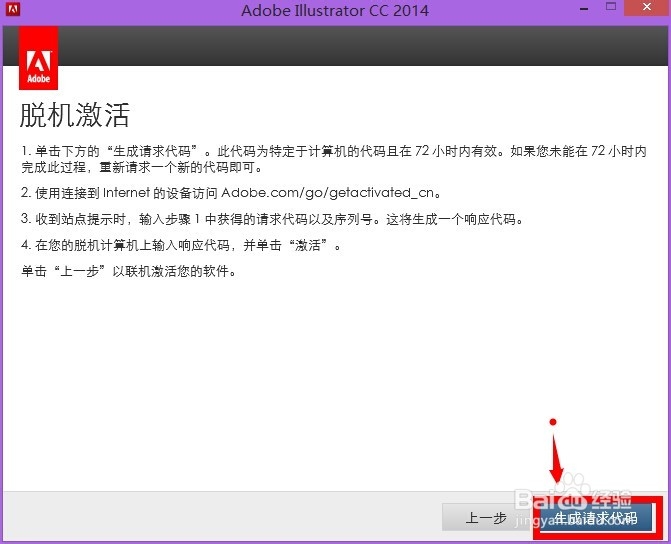This screenshot has width=671, height=544.
Task: Click the Adobe.com/go/getactivated_cn address text
Action: tap(327, 193)
